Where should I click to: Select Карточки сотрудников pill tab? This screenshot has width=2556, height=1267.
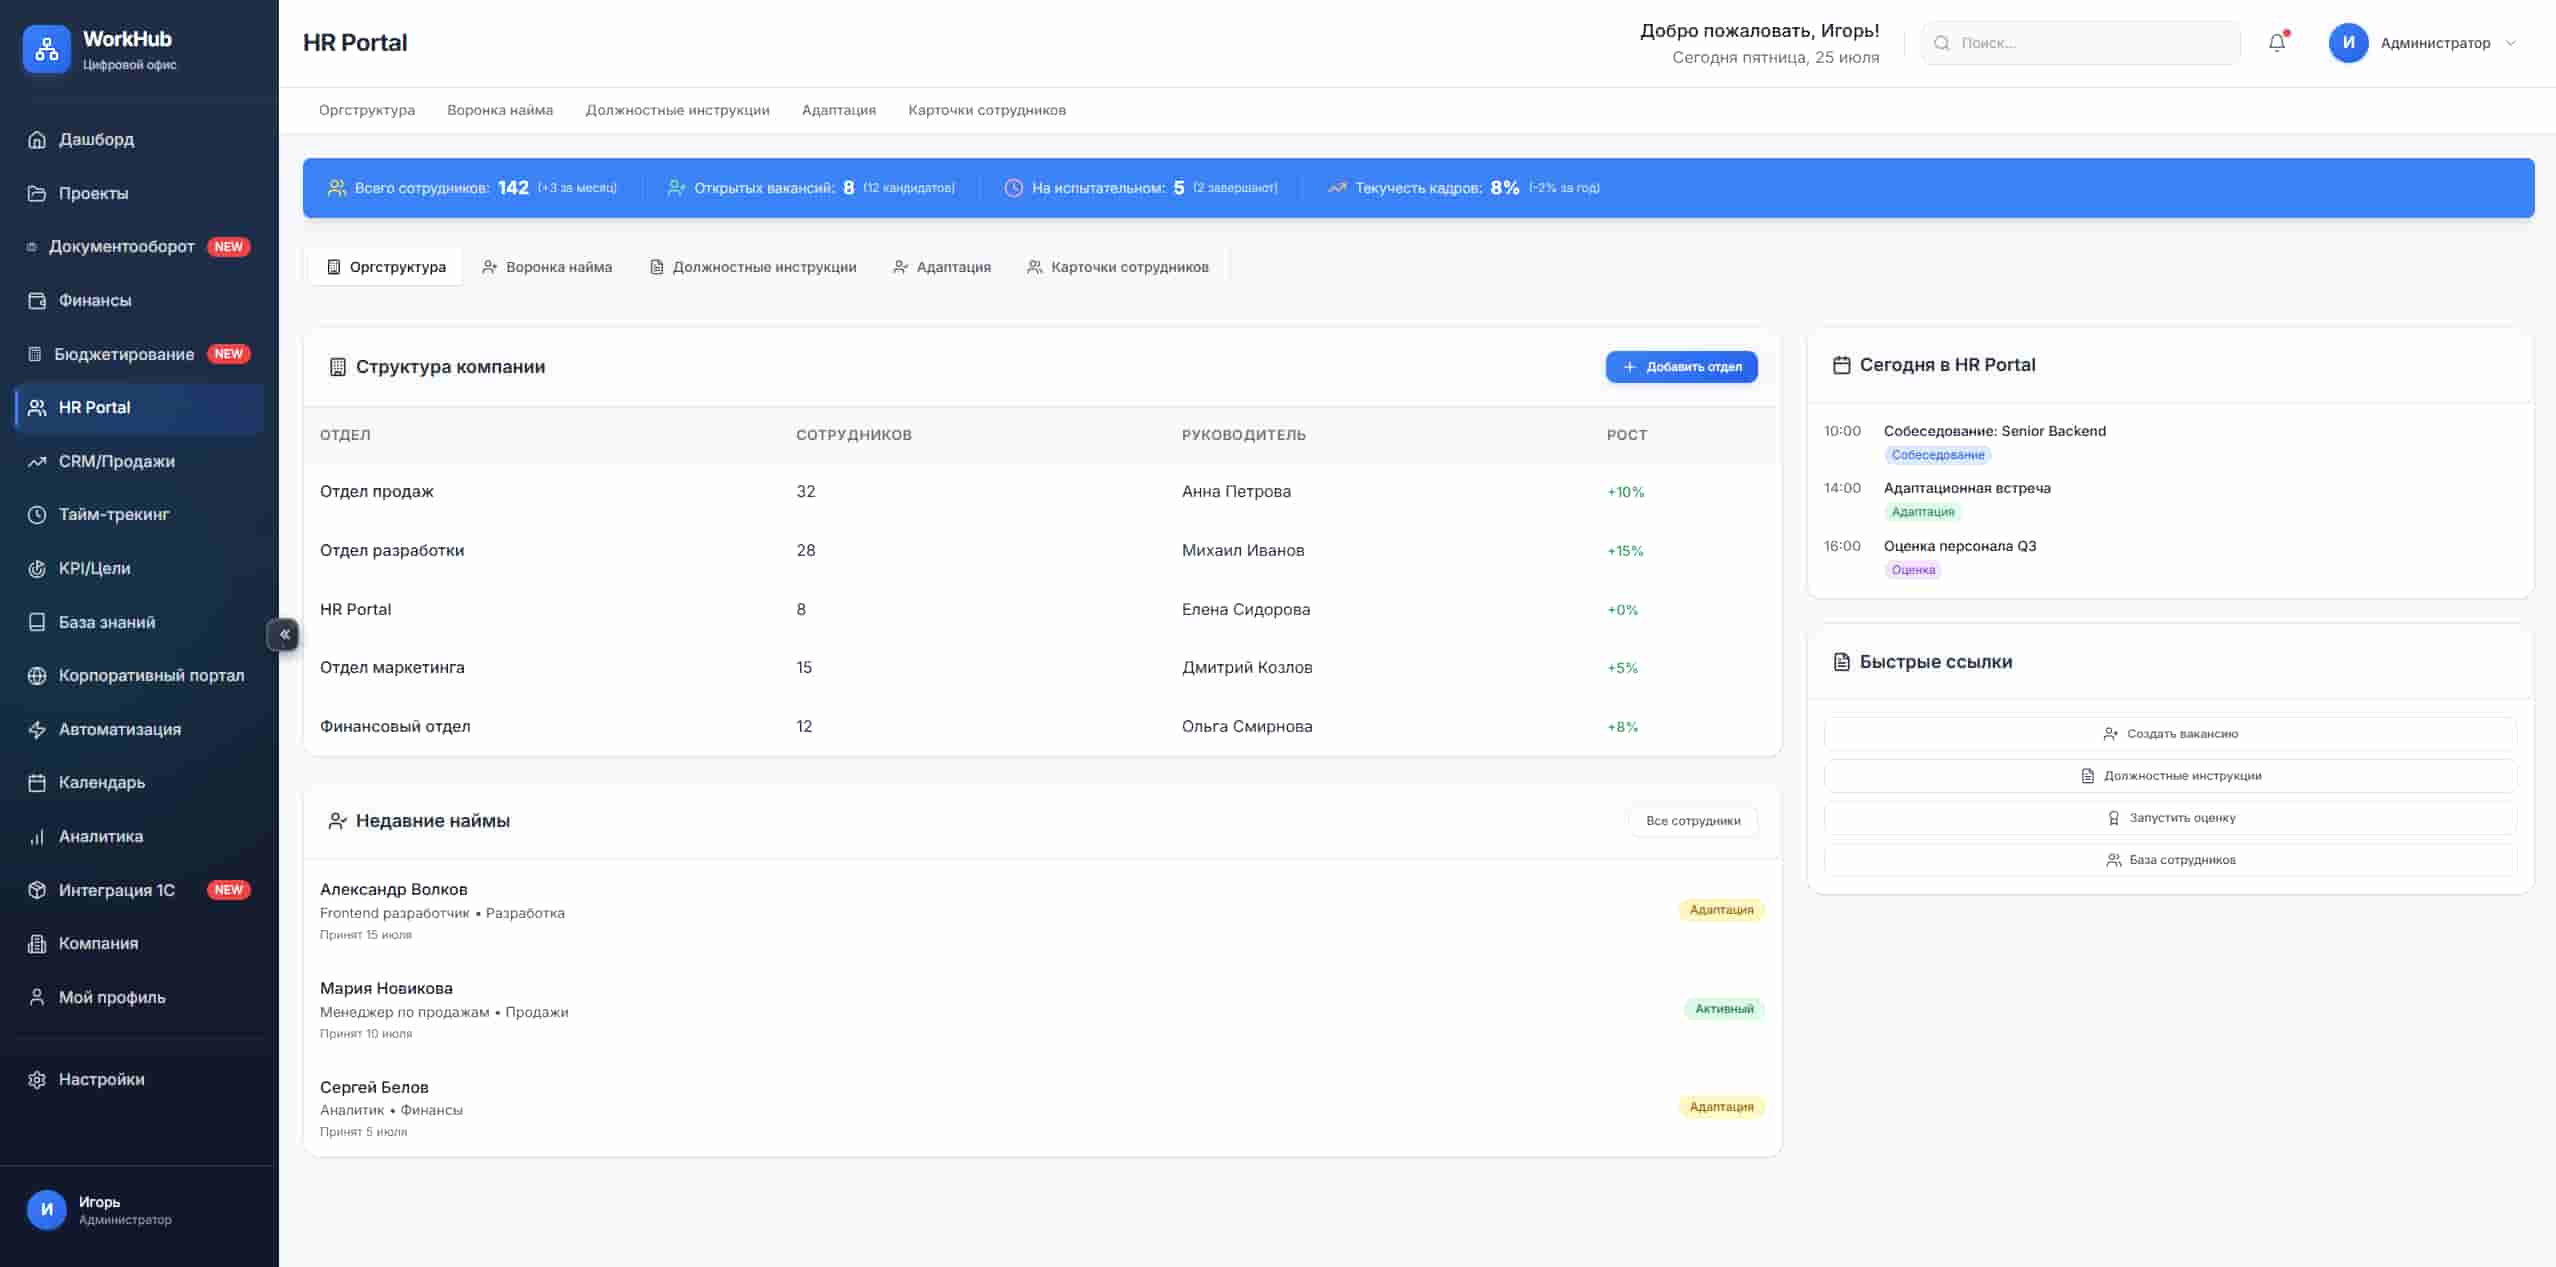click(x=1118, y=267)
